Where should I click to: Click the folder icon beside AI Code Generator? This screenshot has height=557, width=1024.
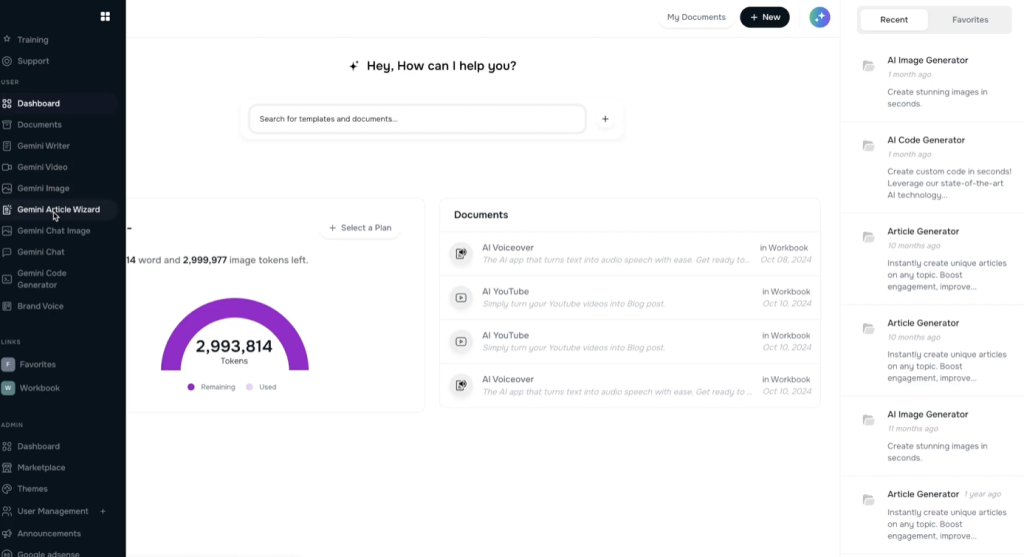[868, 146]
